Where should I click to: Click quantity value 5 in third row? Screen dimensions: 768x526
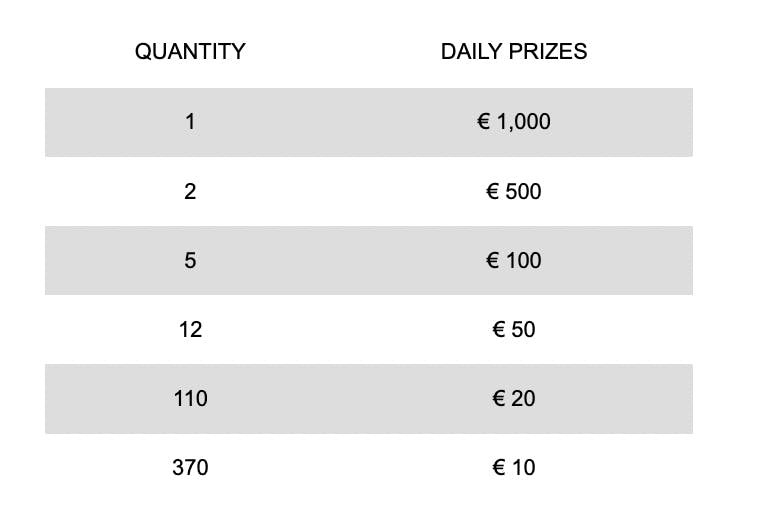click(190, 260)
